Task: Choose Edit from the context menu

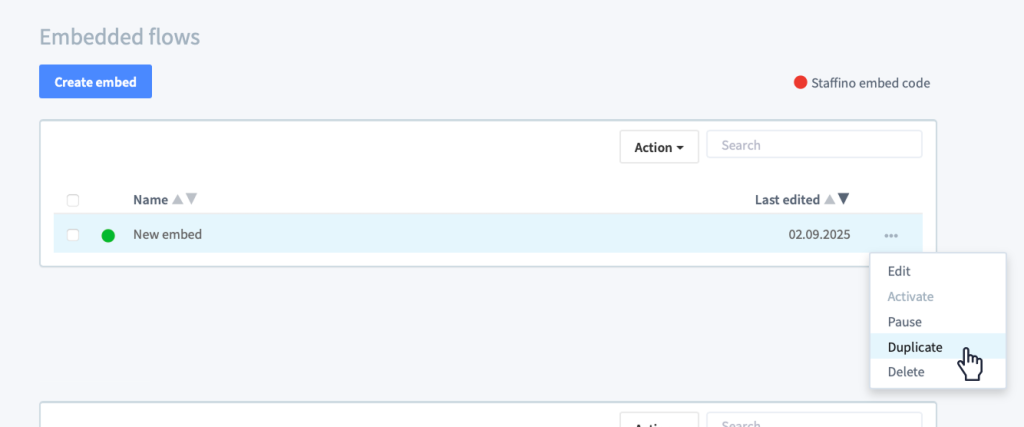Action: pyautogui.click(x=899, y=272)
